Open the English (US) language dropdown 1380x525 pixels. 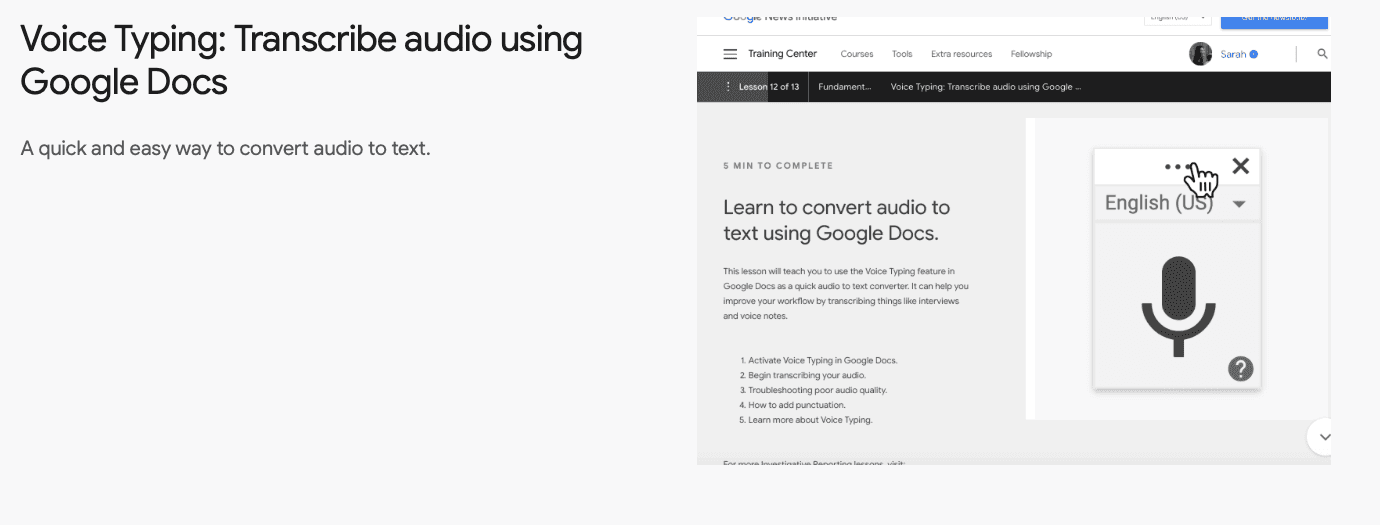point(1176,203)
